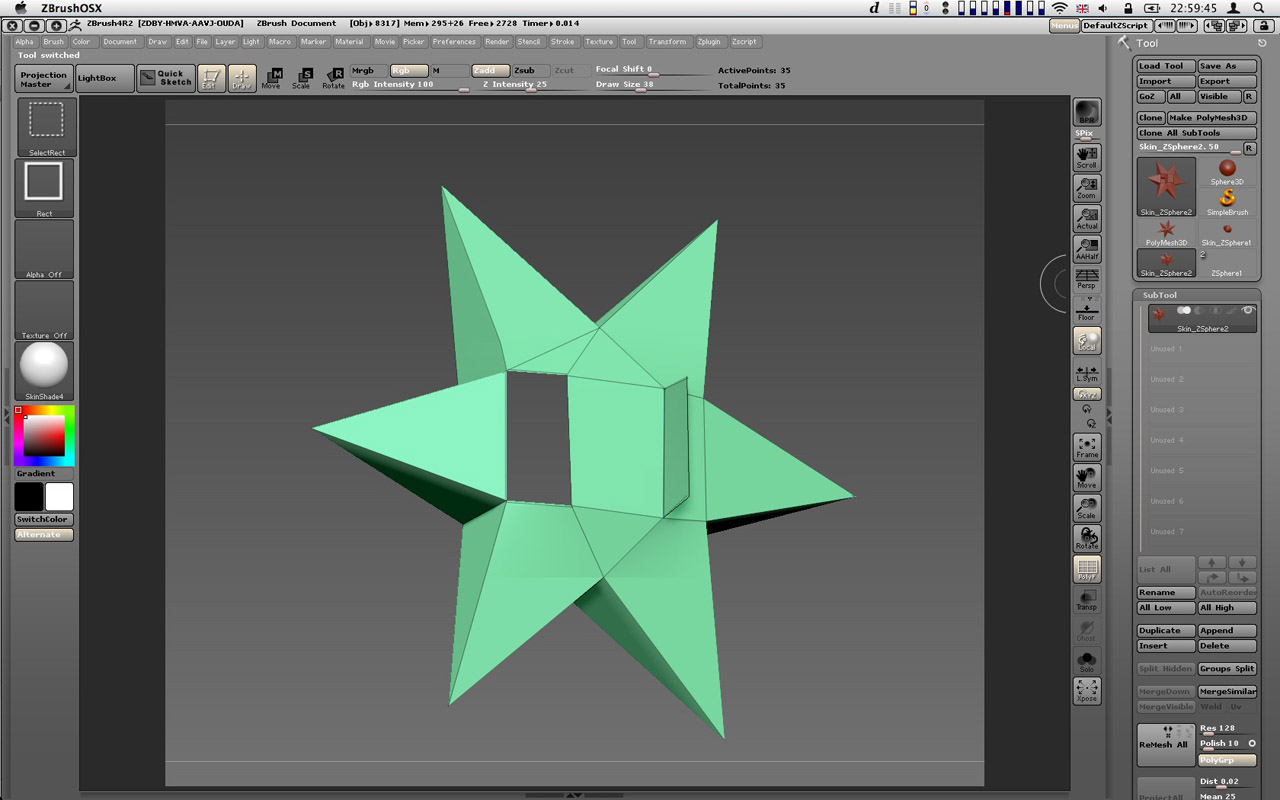Click the Xpose icon
1280x800 pixels.
click(x=1086, y=690)
